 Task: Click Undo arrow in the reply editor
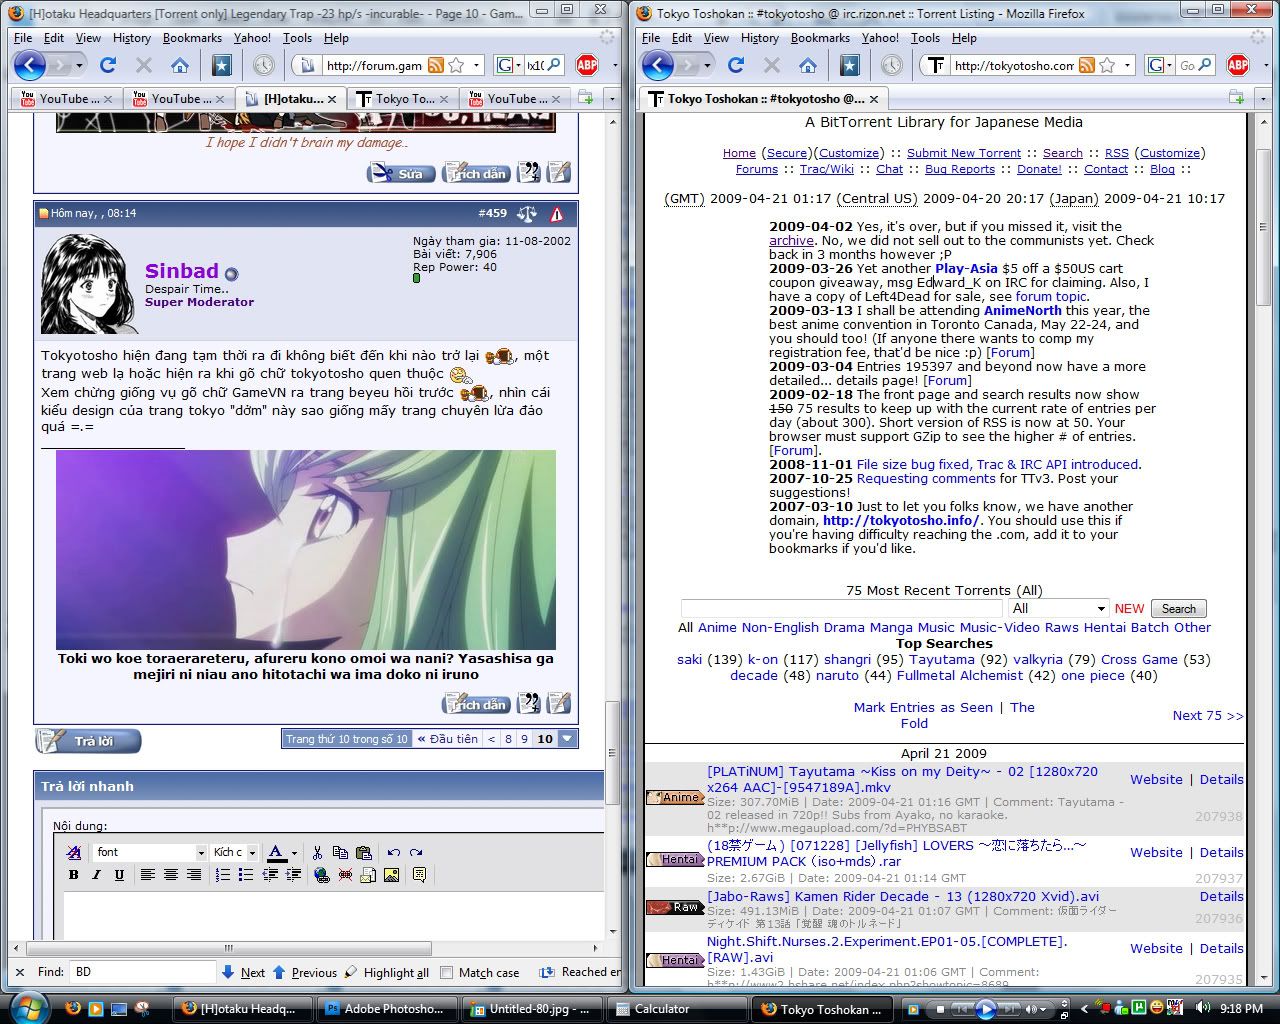[x=393, y=852]
